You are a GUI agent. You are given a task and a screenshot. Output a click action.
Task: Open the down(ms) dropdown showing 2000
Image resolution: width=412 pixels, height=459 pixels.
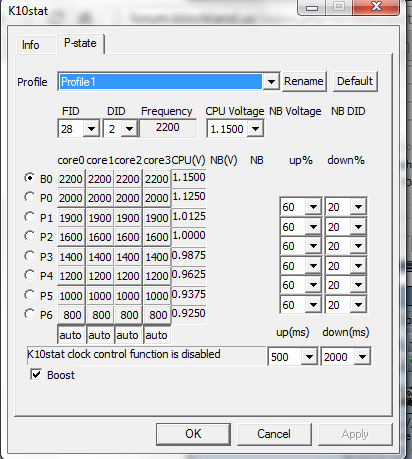[362, 357]
